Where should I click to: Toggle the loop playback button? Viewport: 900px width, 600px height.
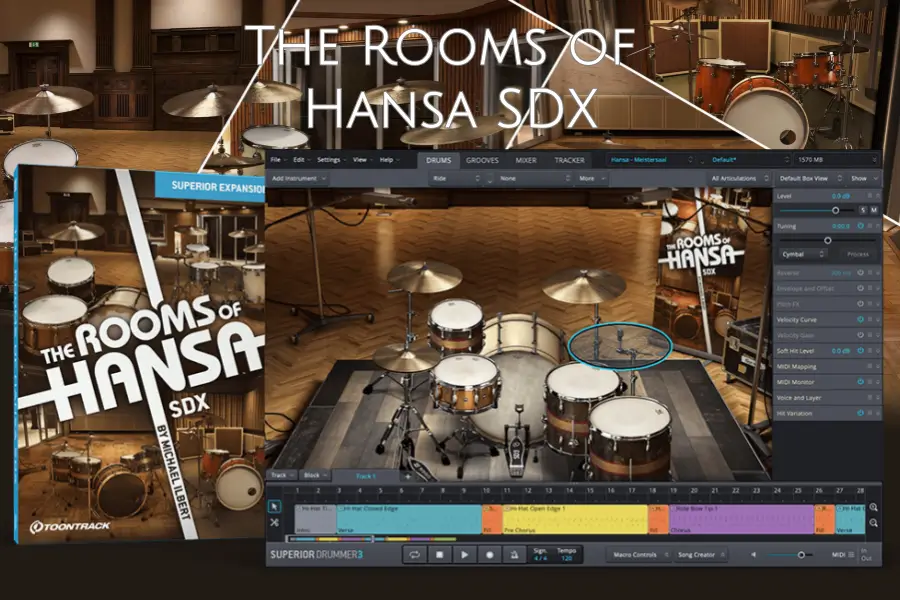[414, 555]
